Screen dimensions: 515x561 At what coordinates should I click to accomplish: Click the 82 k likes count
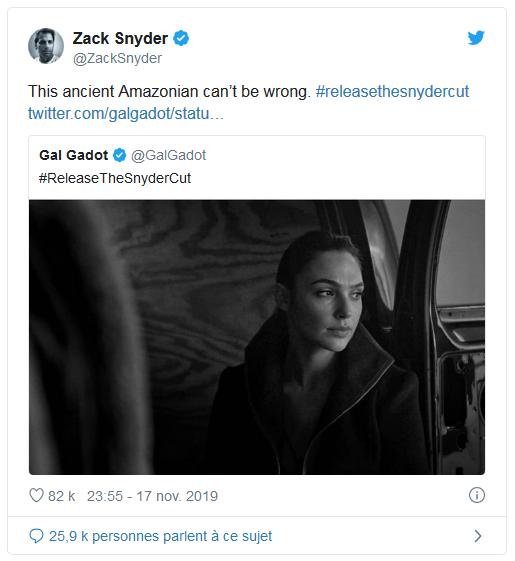point(62,496)
